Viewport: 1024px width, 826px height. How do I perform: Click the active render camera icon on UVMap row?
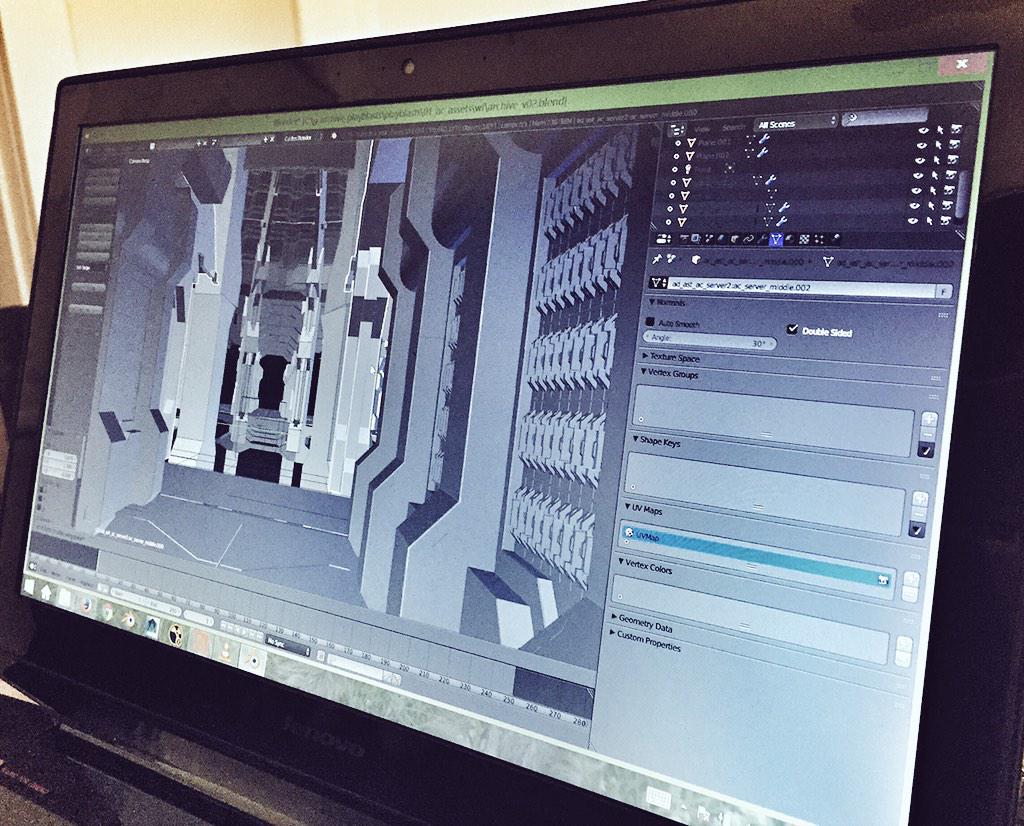click(882, 579)
